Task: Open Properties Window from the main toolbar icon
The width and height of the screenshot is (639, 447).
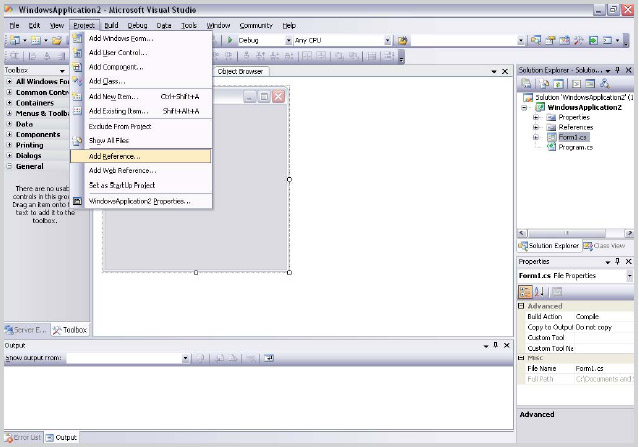Action: (x=551, y=40)
